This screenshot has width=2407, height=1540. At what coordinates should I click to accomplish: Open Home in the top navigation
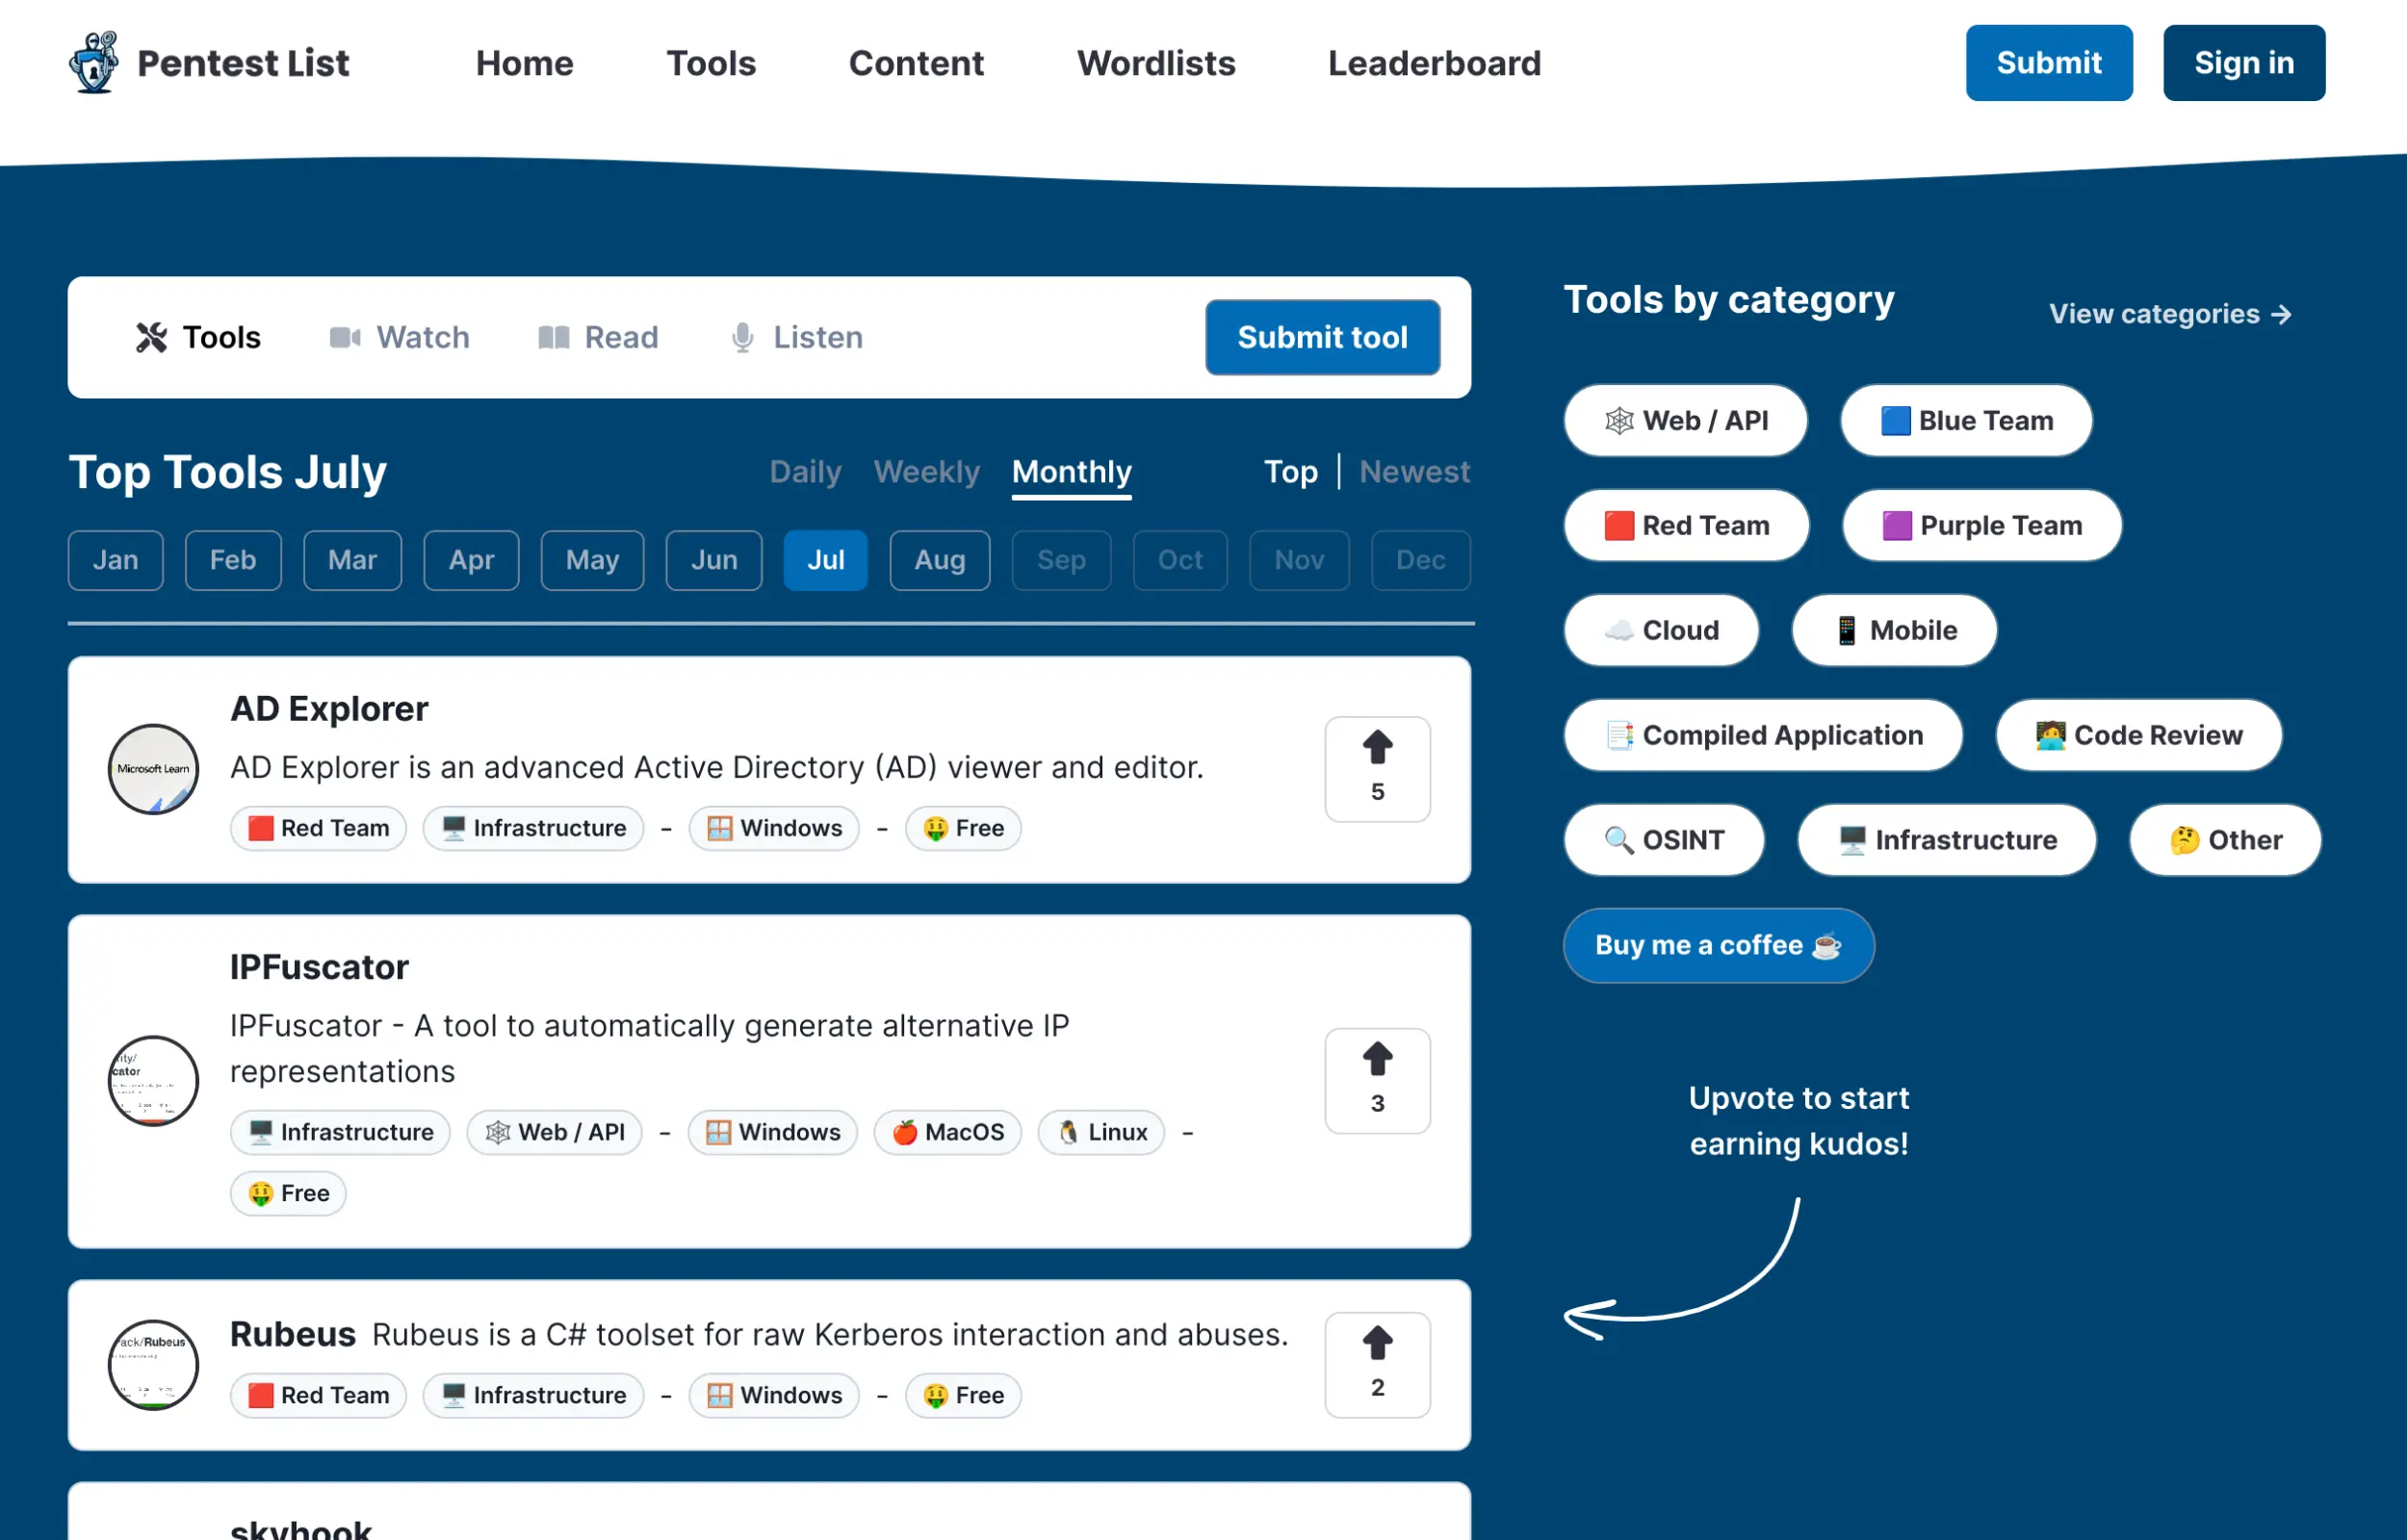(x=524, y=63)
